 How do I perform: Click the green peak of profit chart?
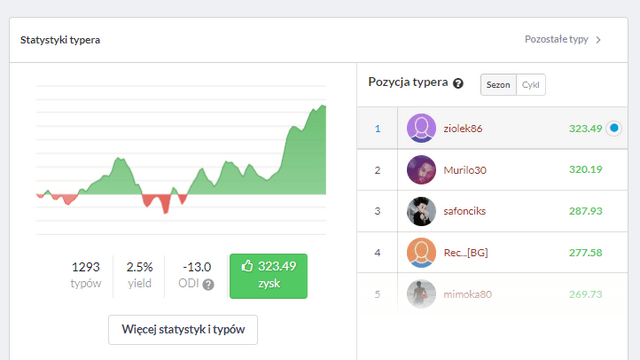pos(322,107)
